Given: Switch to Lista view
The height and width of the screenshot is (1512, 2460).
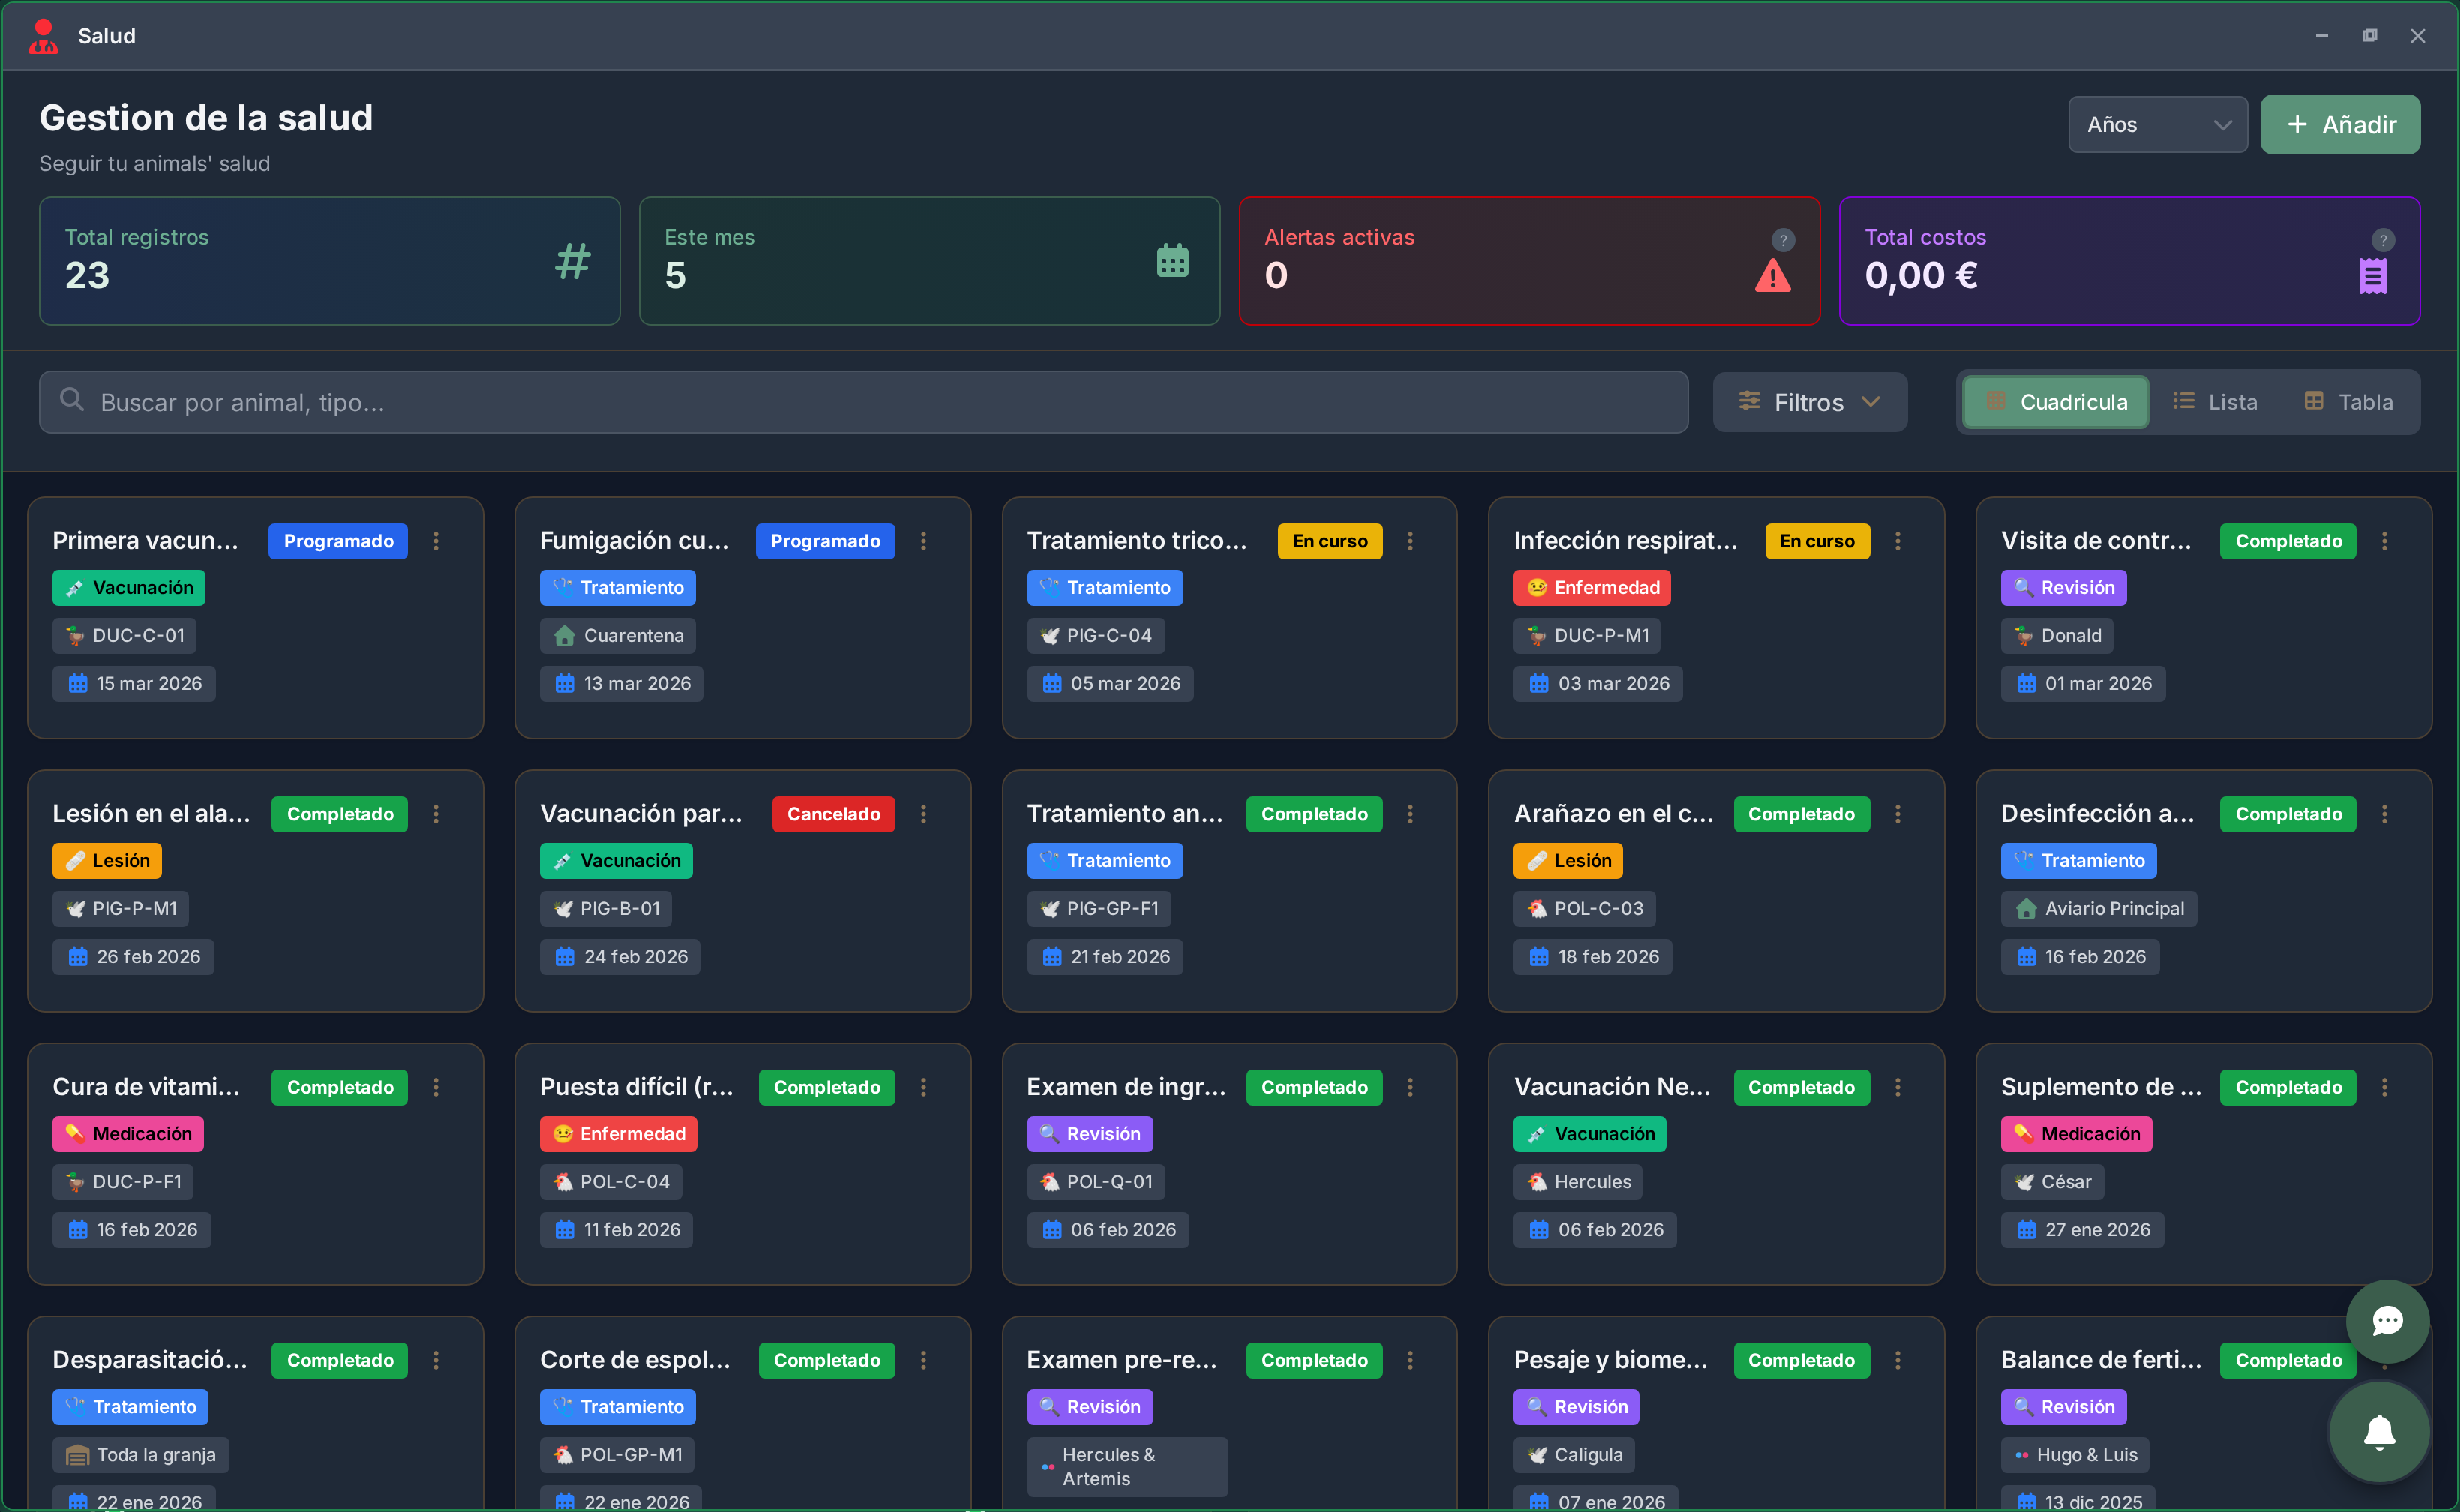Looking at the screenshot, I should (2215, 402).
